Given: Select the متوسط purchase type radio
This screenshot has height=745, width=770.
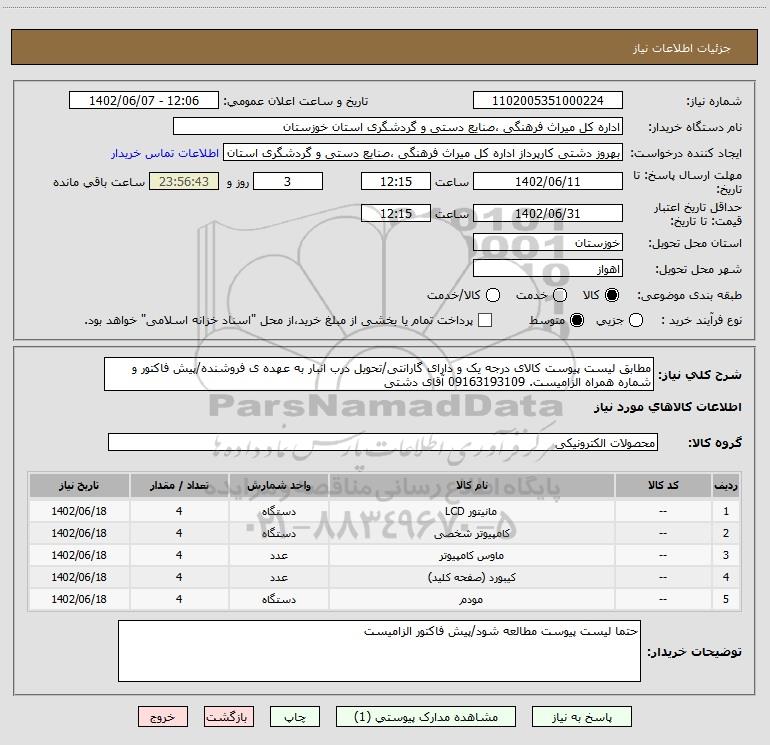Looking at the screenshot, I should point(577,320).
